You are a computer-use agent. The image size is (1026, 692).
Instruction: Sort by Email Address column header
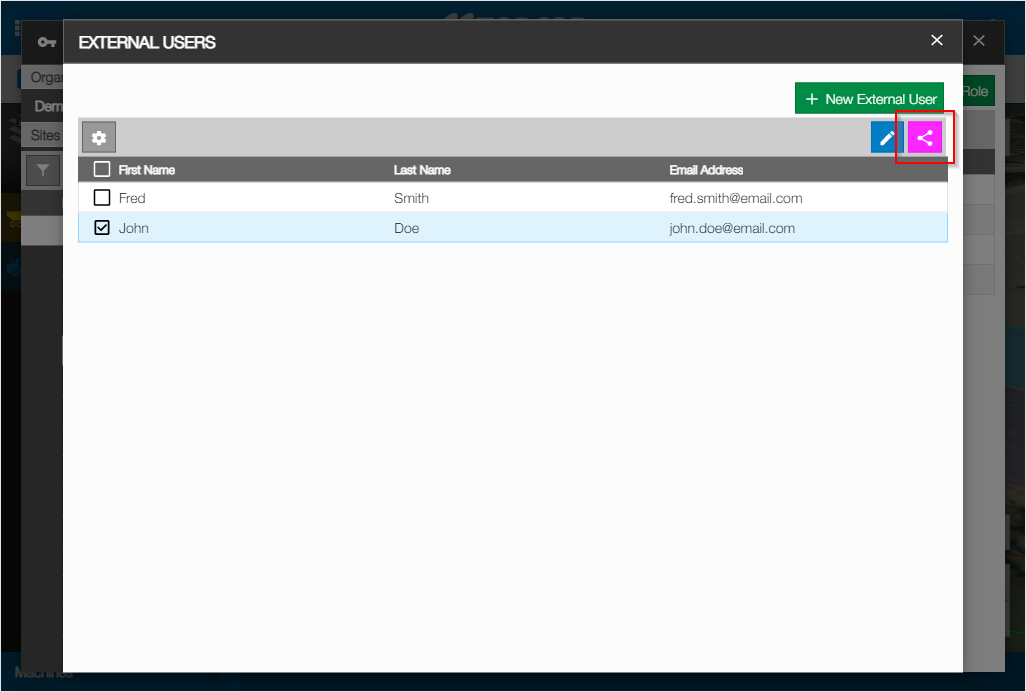point(706,170)
